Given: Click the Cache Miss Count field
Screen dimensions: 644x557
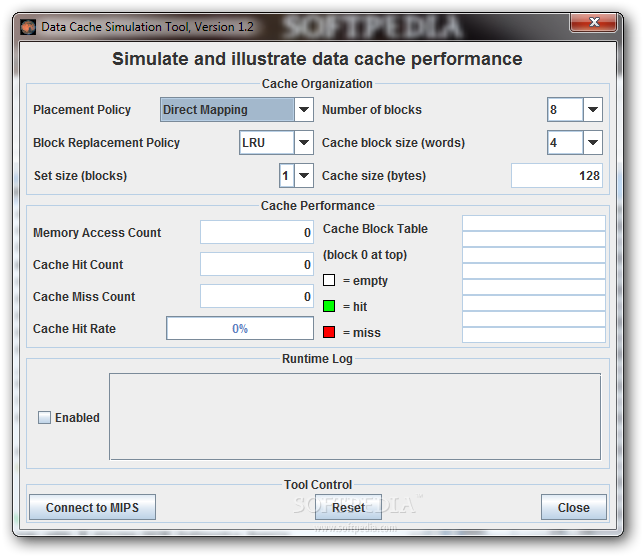Looking at the screenshot, I should click(257, 296).
